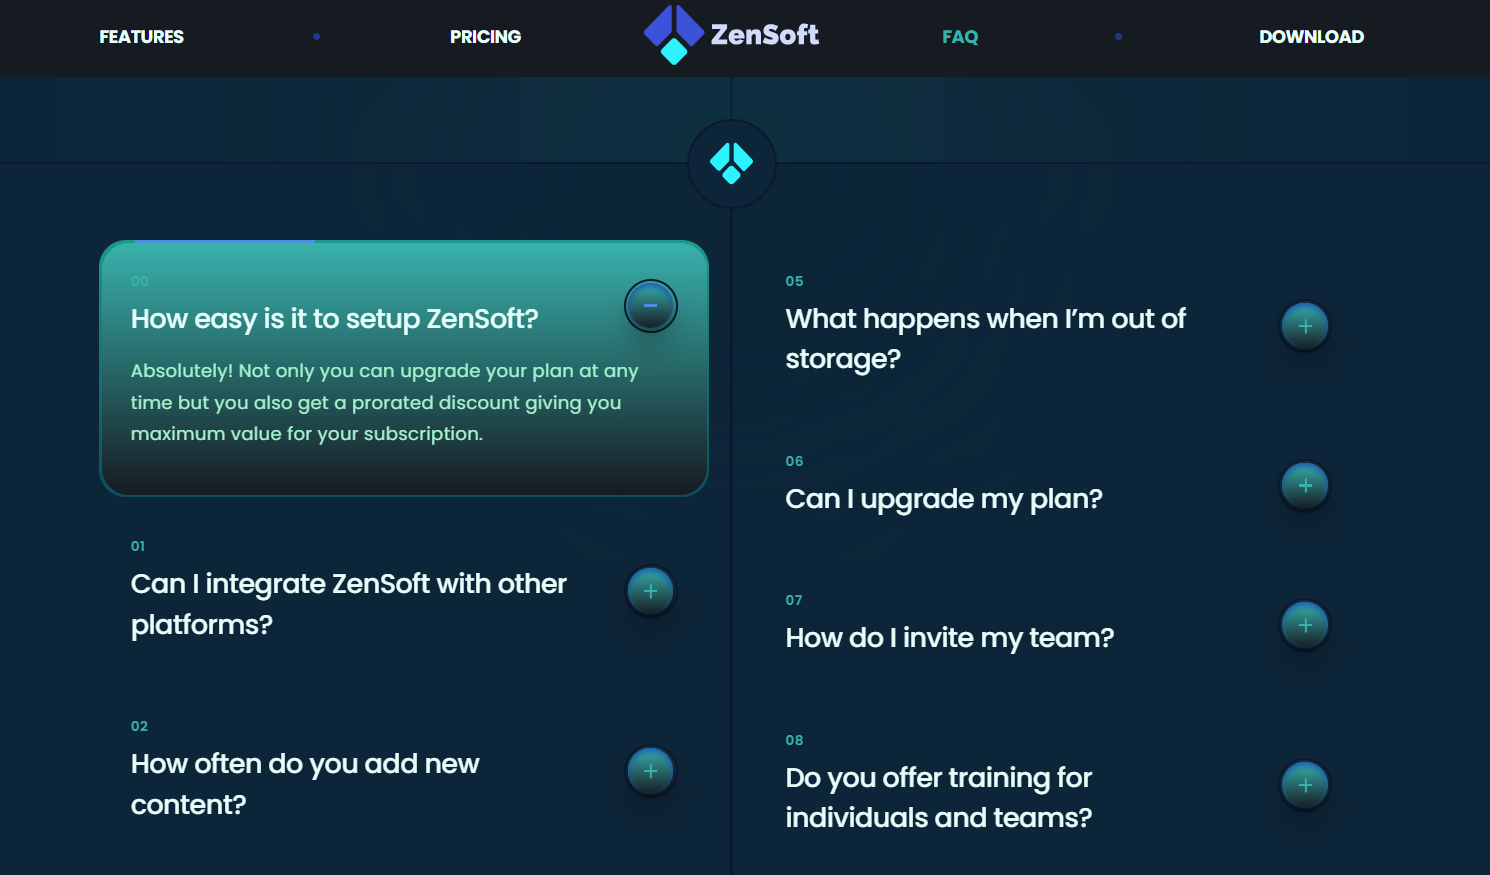
Task: Select the FAQ nav item
Action: click(960, 37)
